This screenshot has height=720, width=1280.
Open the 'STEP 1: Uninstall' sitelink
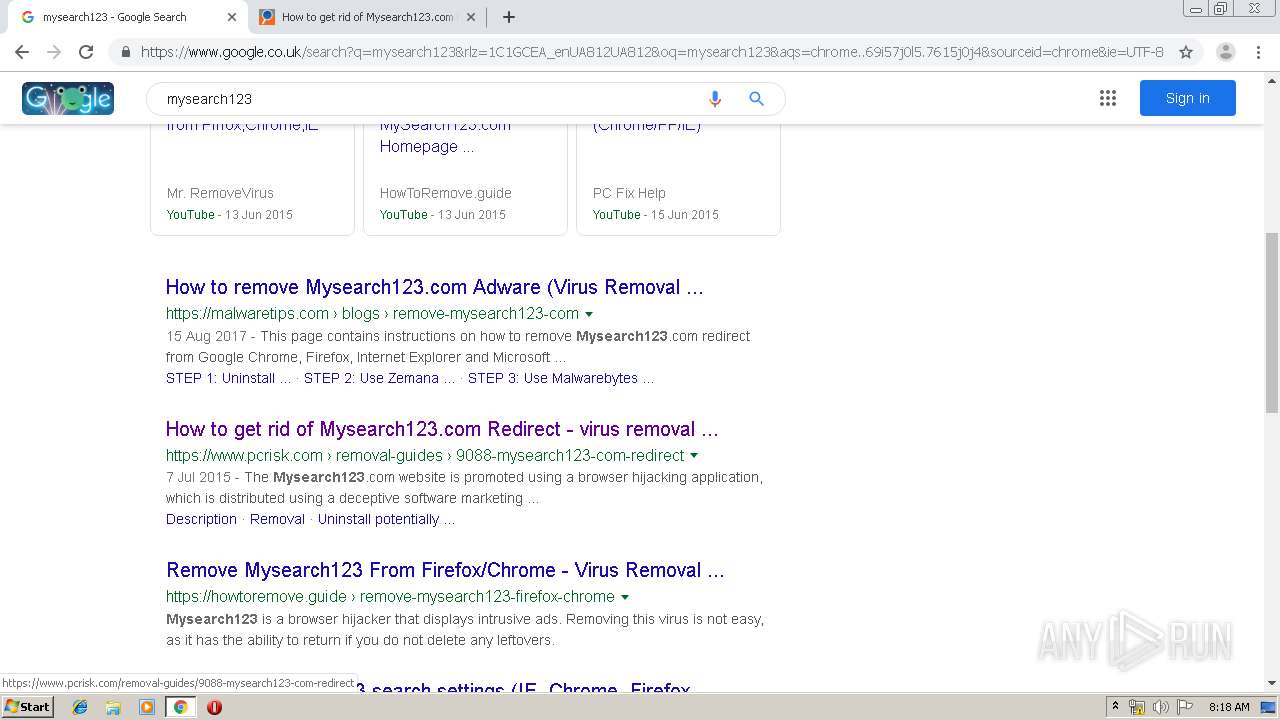pyautogui.click(x=228, y=378)
